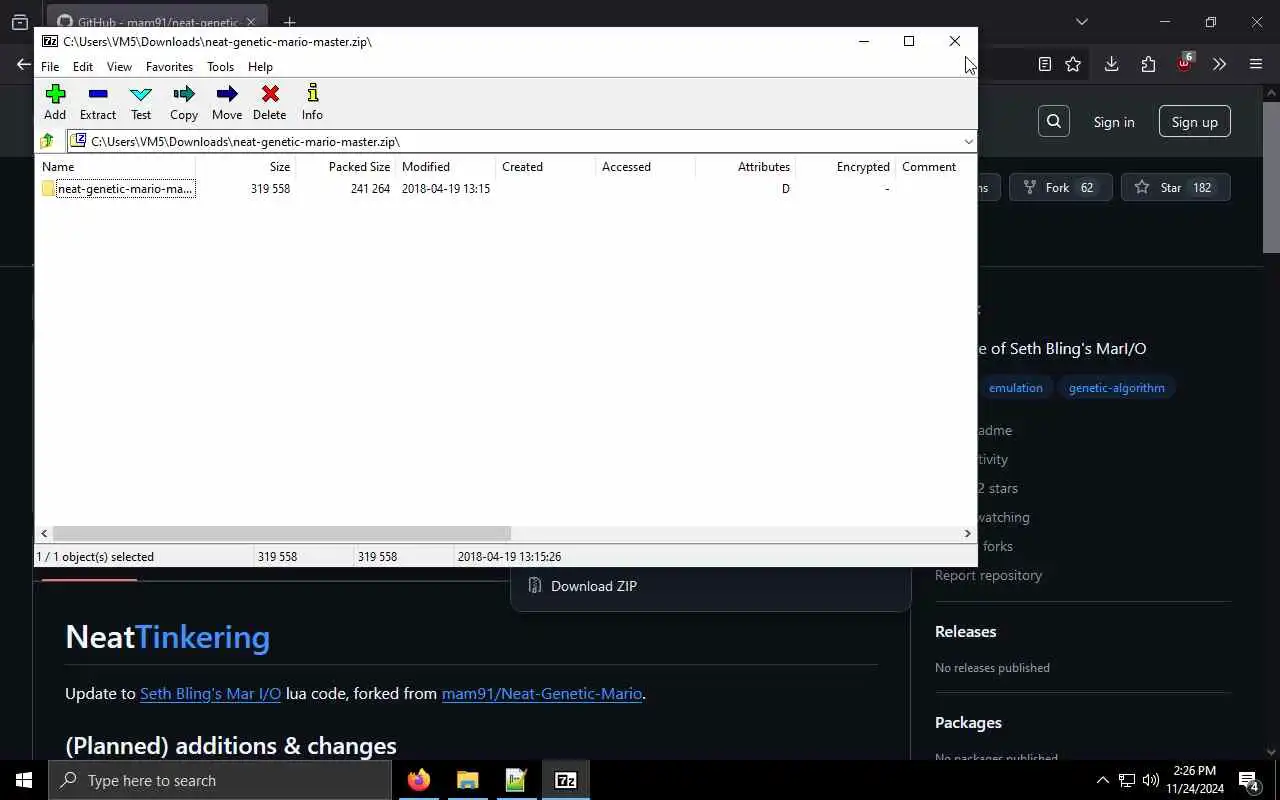The image size is (1280, 800).
Task: Sort by the Created column header
Action: [545, 167]
